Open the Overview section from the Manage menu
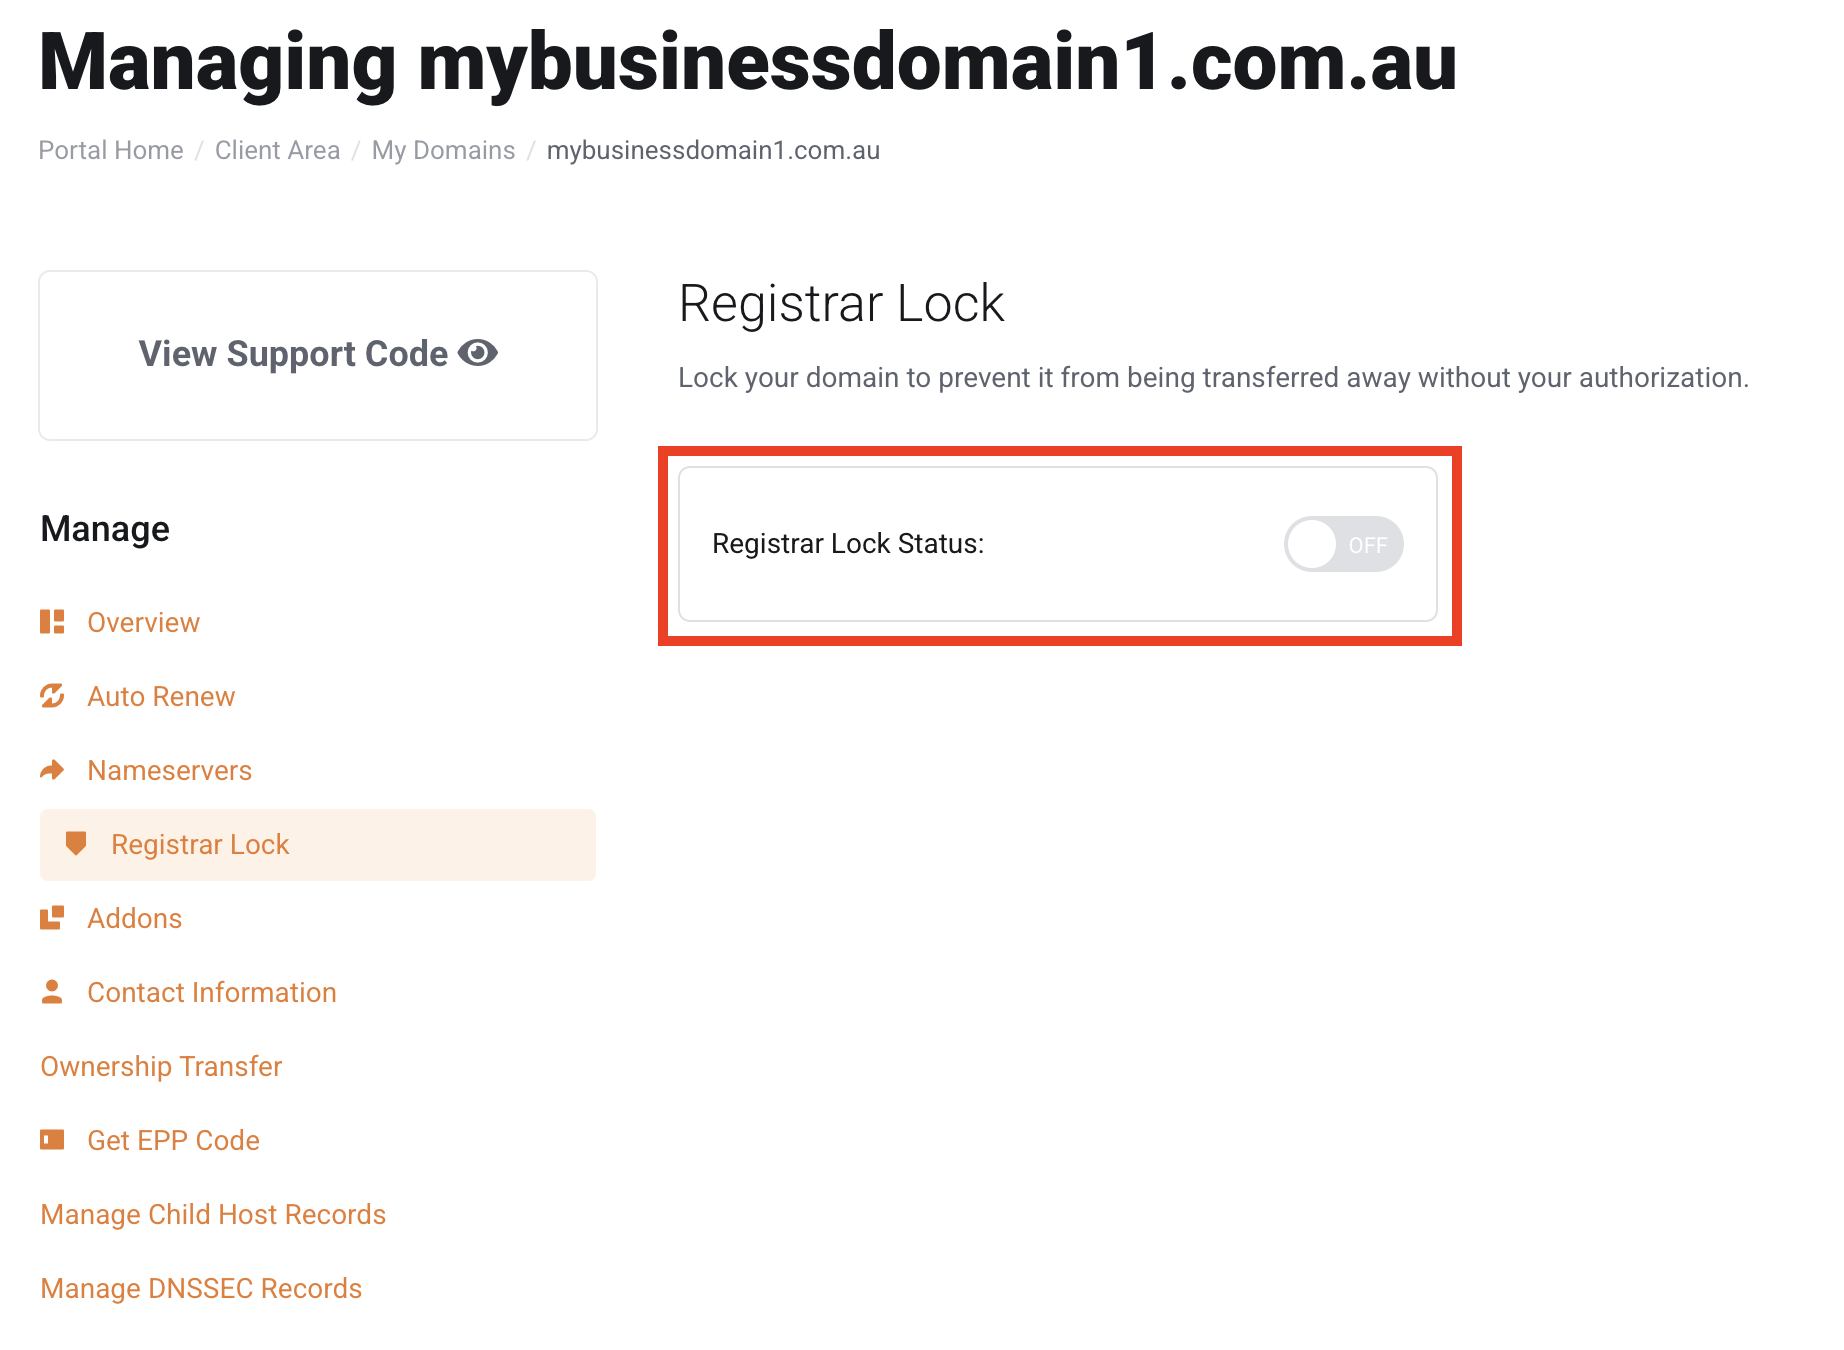1844x1350 pixels. [143, 621]
